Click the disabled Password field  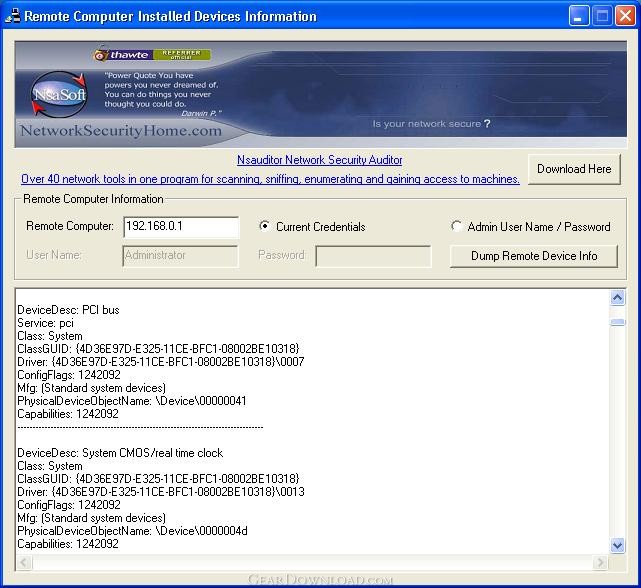373,256
